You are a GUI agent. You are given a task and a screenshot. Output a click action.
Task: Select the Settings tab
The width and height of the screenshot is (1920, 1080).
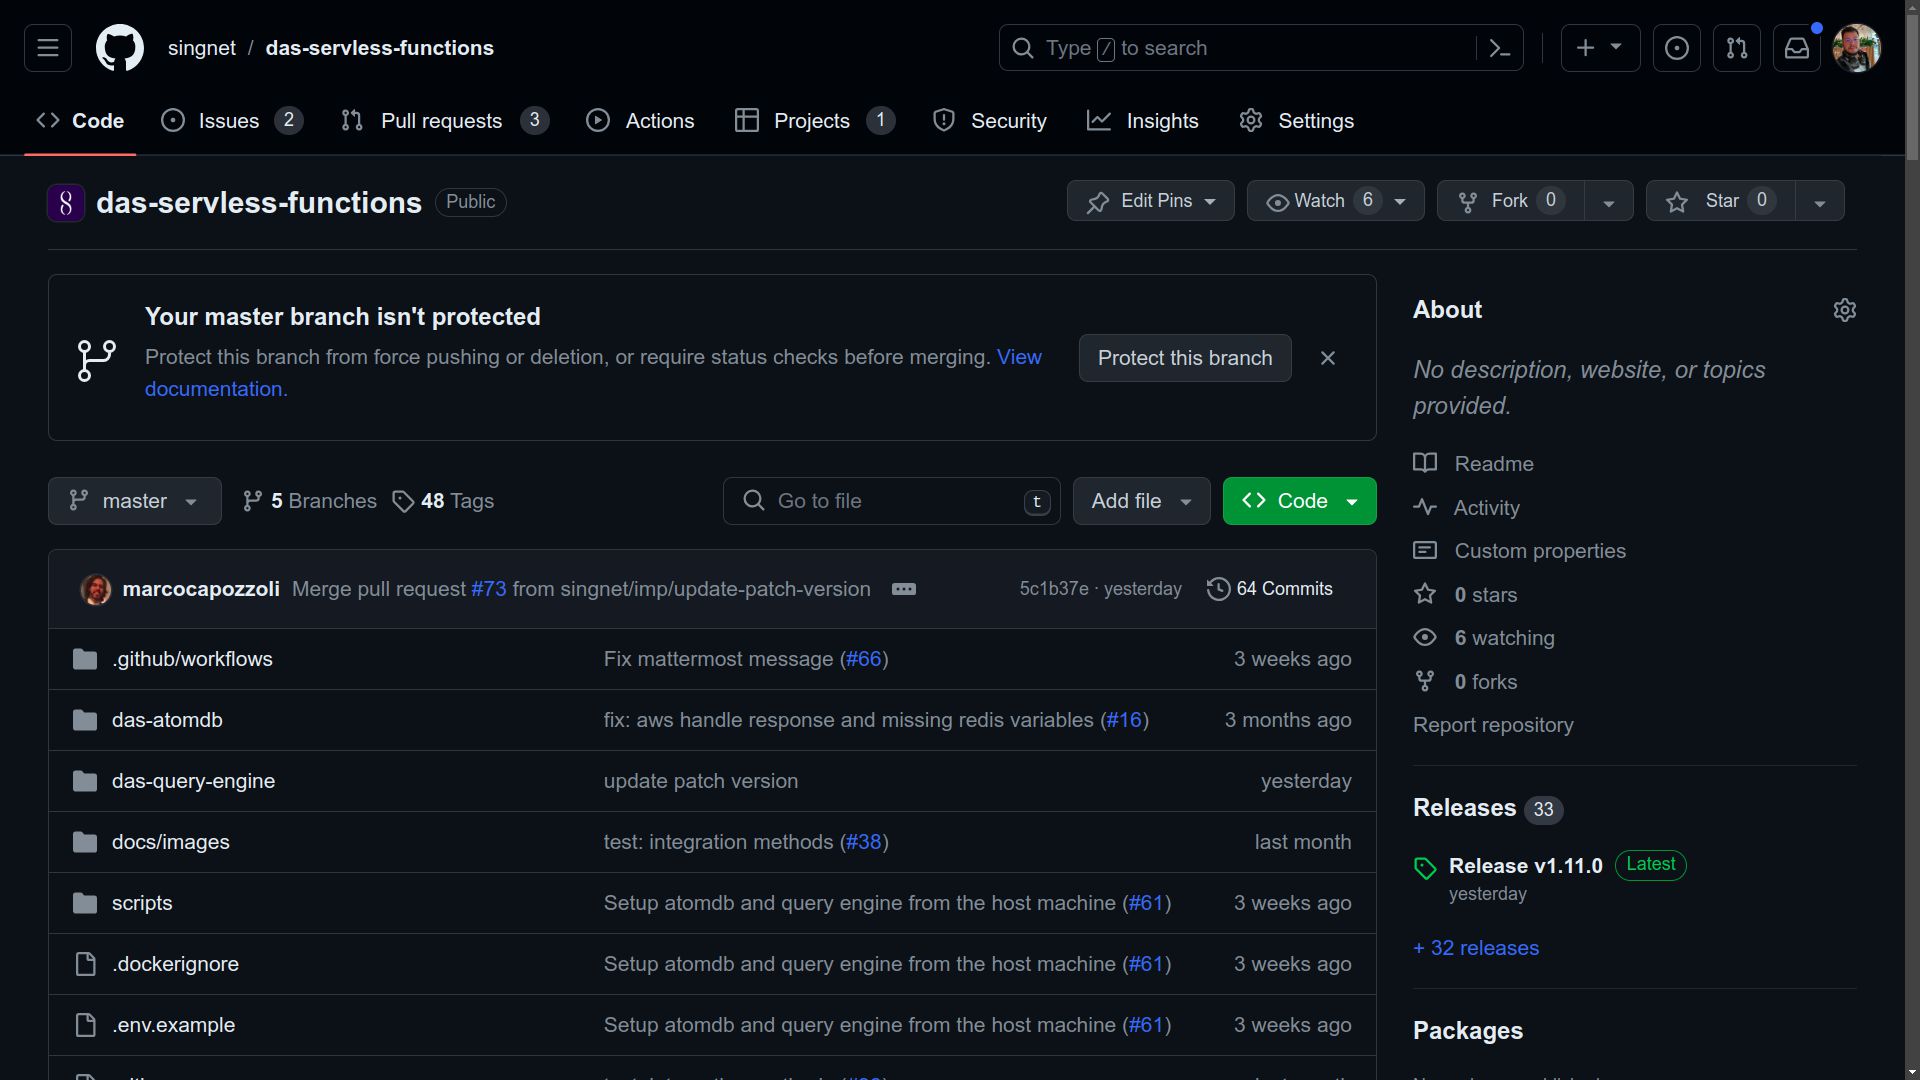[1296, 121]
